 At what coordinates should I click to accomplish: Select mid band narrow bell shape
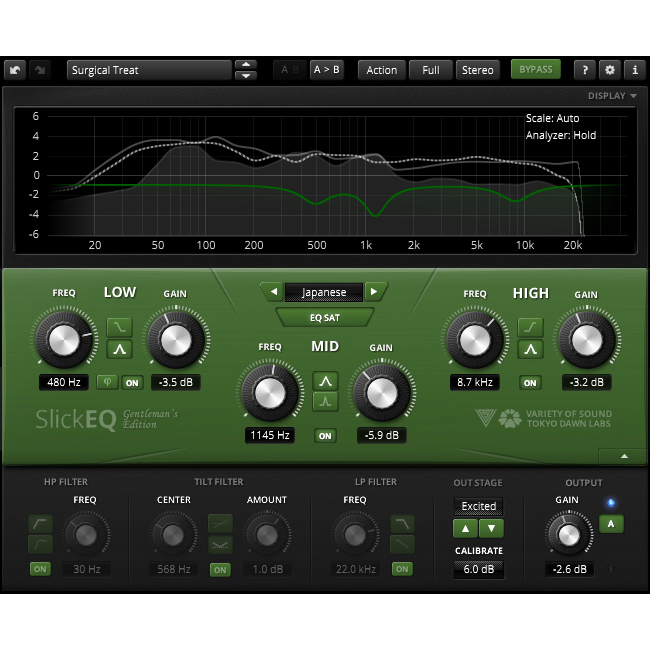pyautogui.click(x=325, y=402)
